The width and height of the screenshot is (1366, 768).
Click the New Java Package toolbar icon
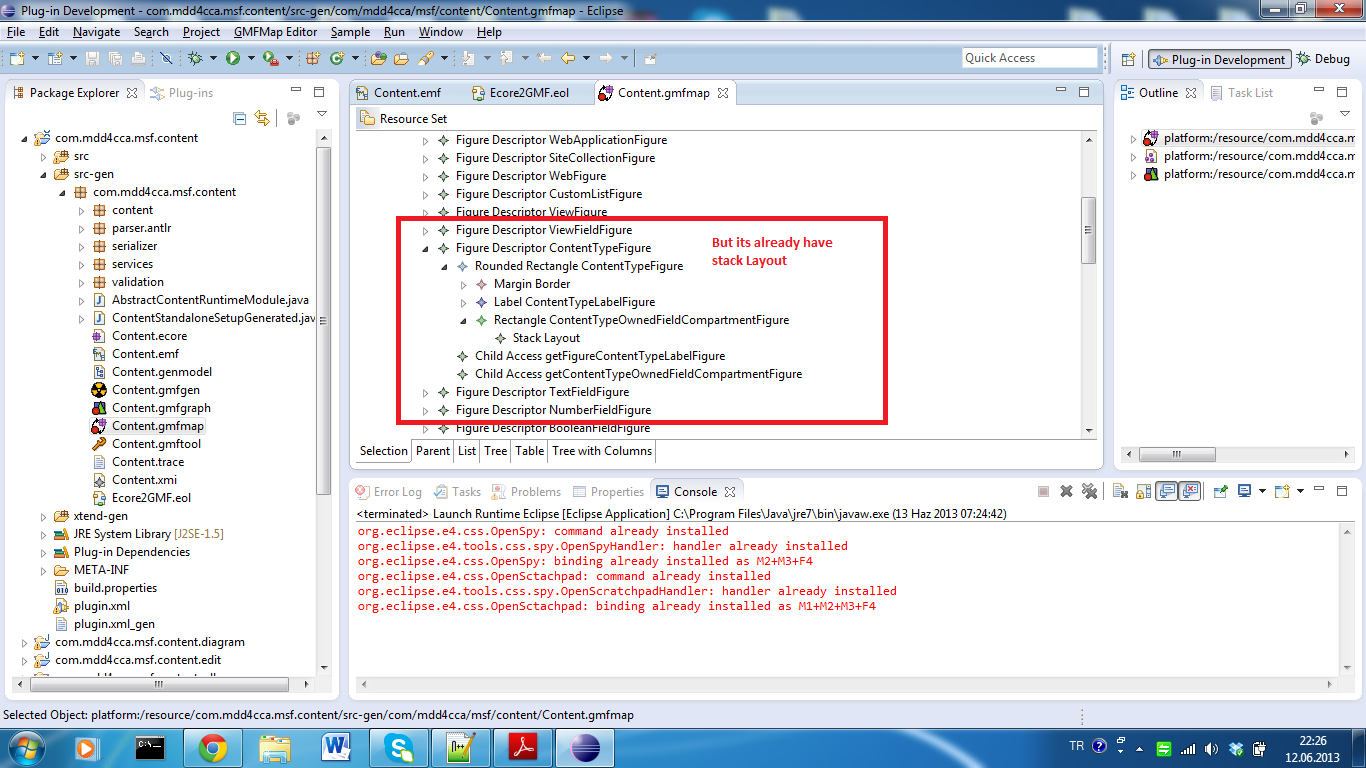click(311, 59)
